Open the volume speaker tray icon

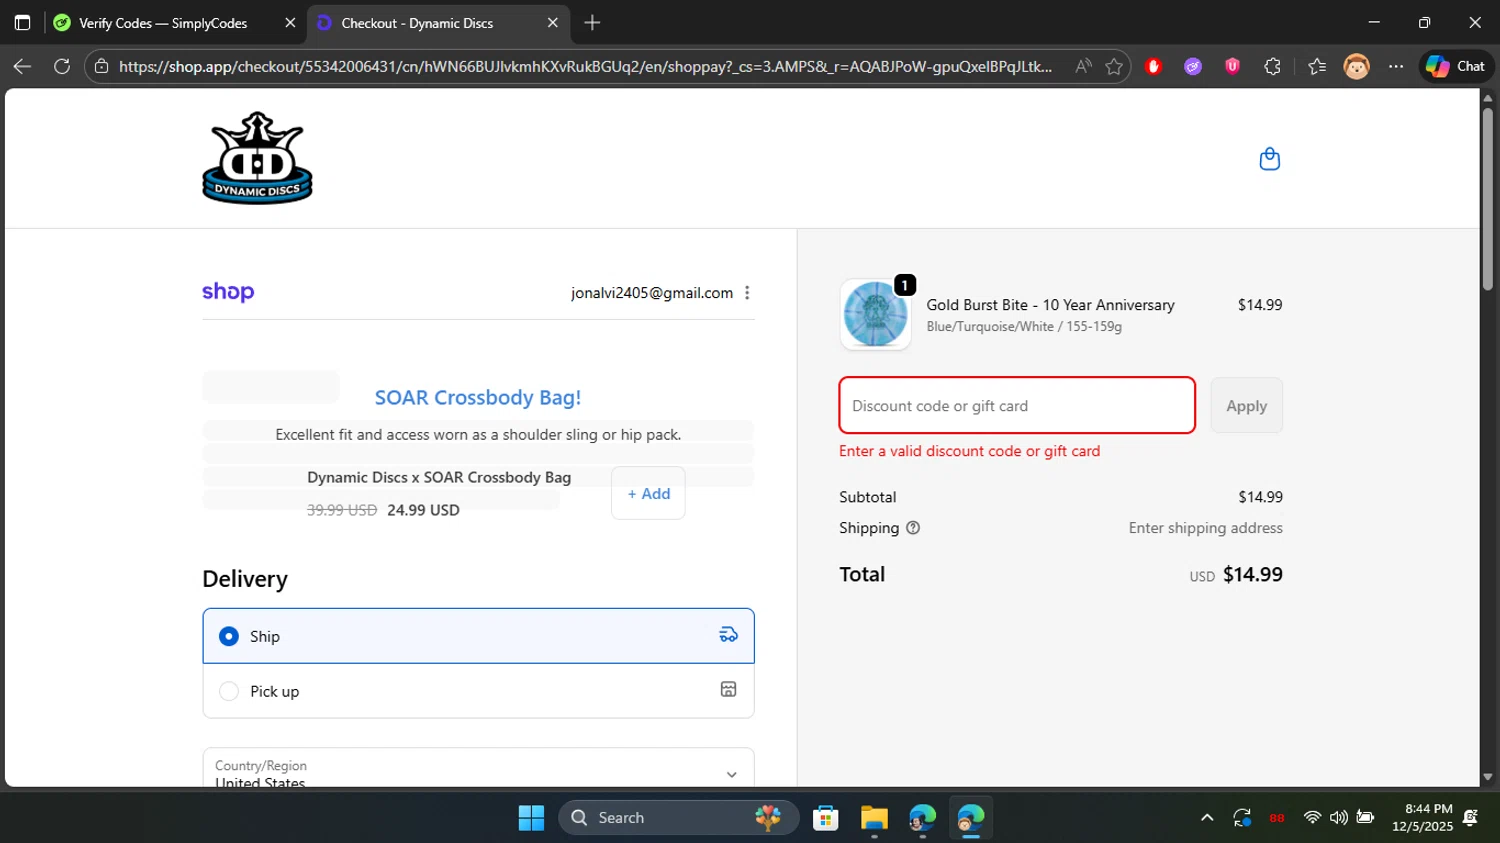[1338, 818]
